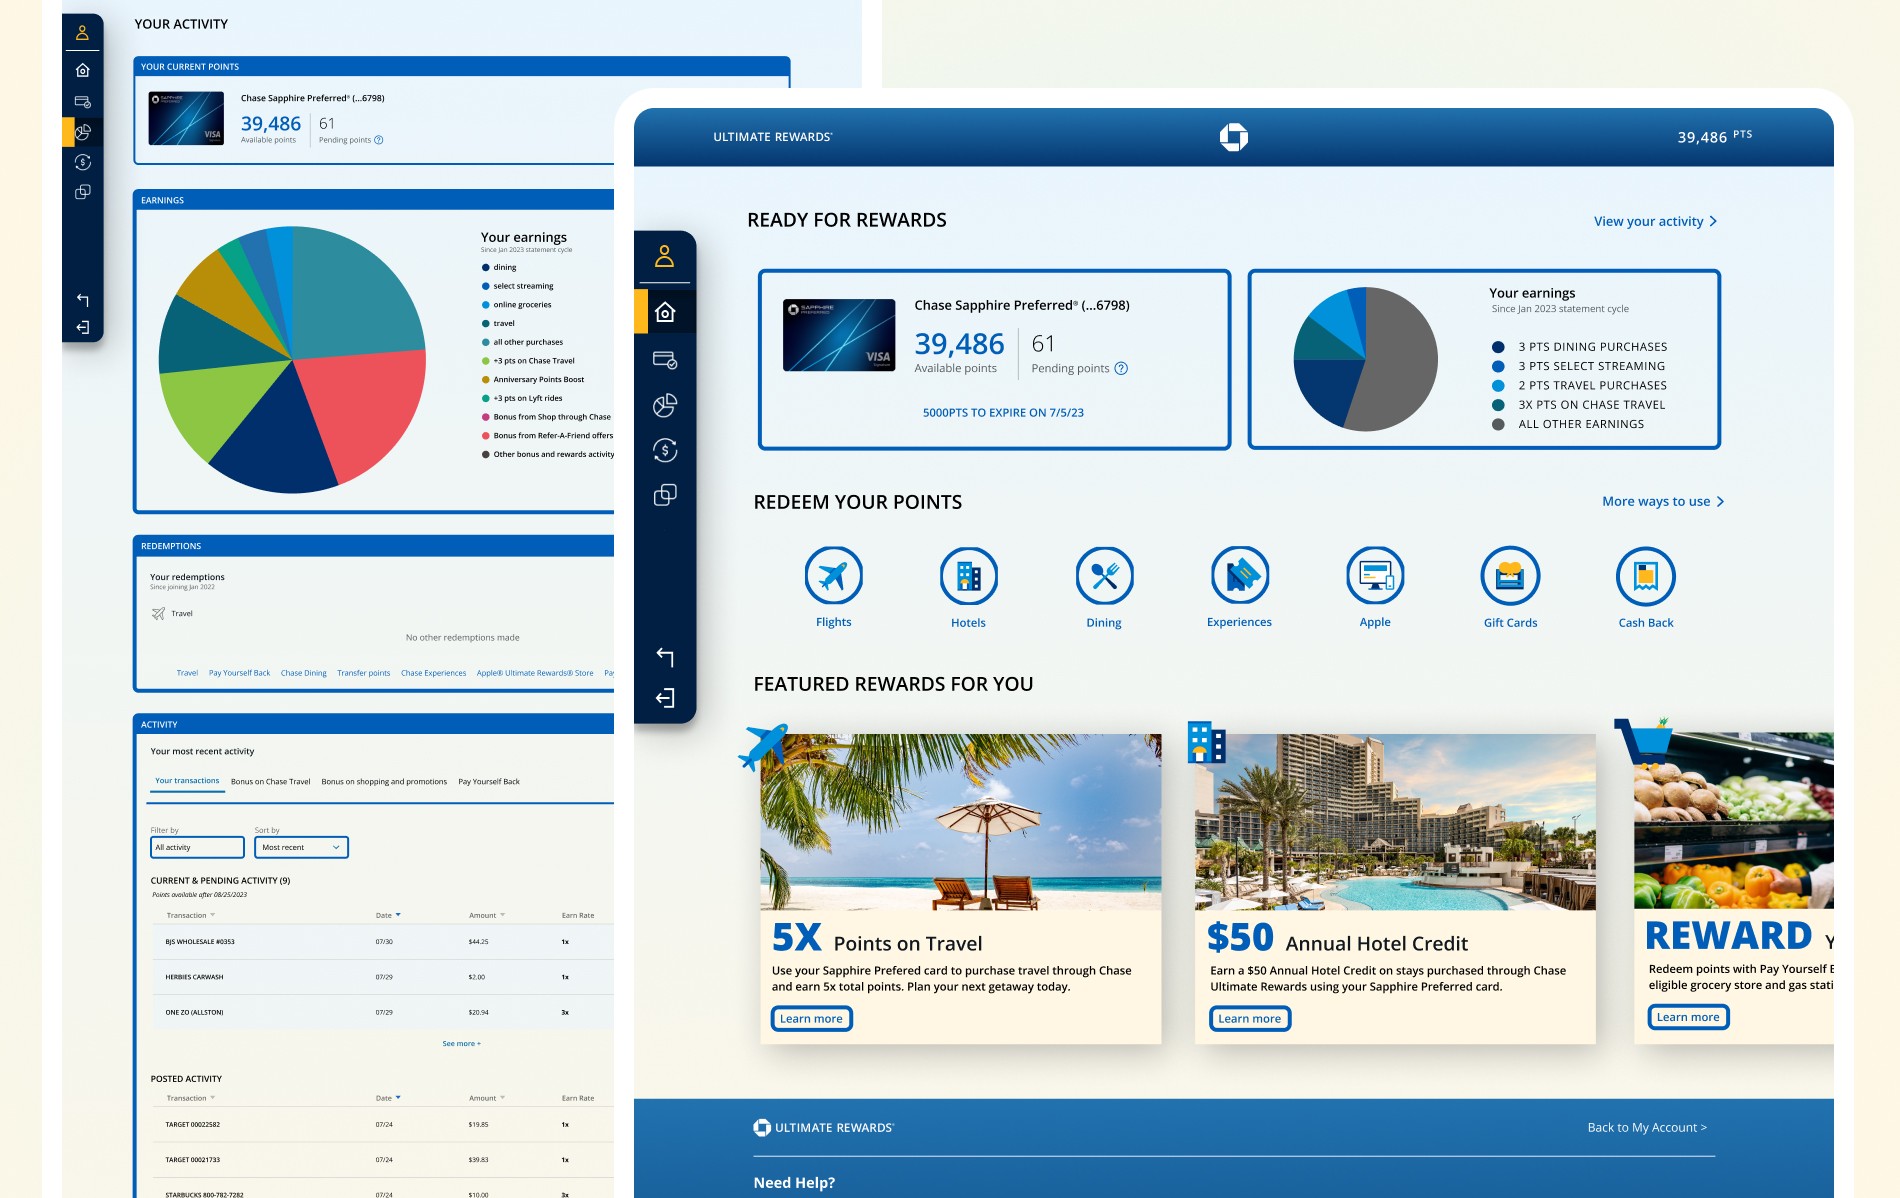Open the Hotels redemption icon
This screenshot has height=1198, width=1900.
(969, 576)
